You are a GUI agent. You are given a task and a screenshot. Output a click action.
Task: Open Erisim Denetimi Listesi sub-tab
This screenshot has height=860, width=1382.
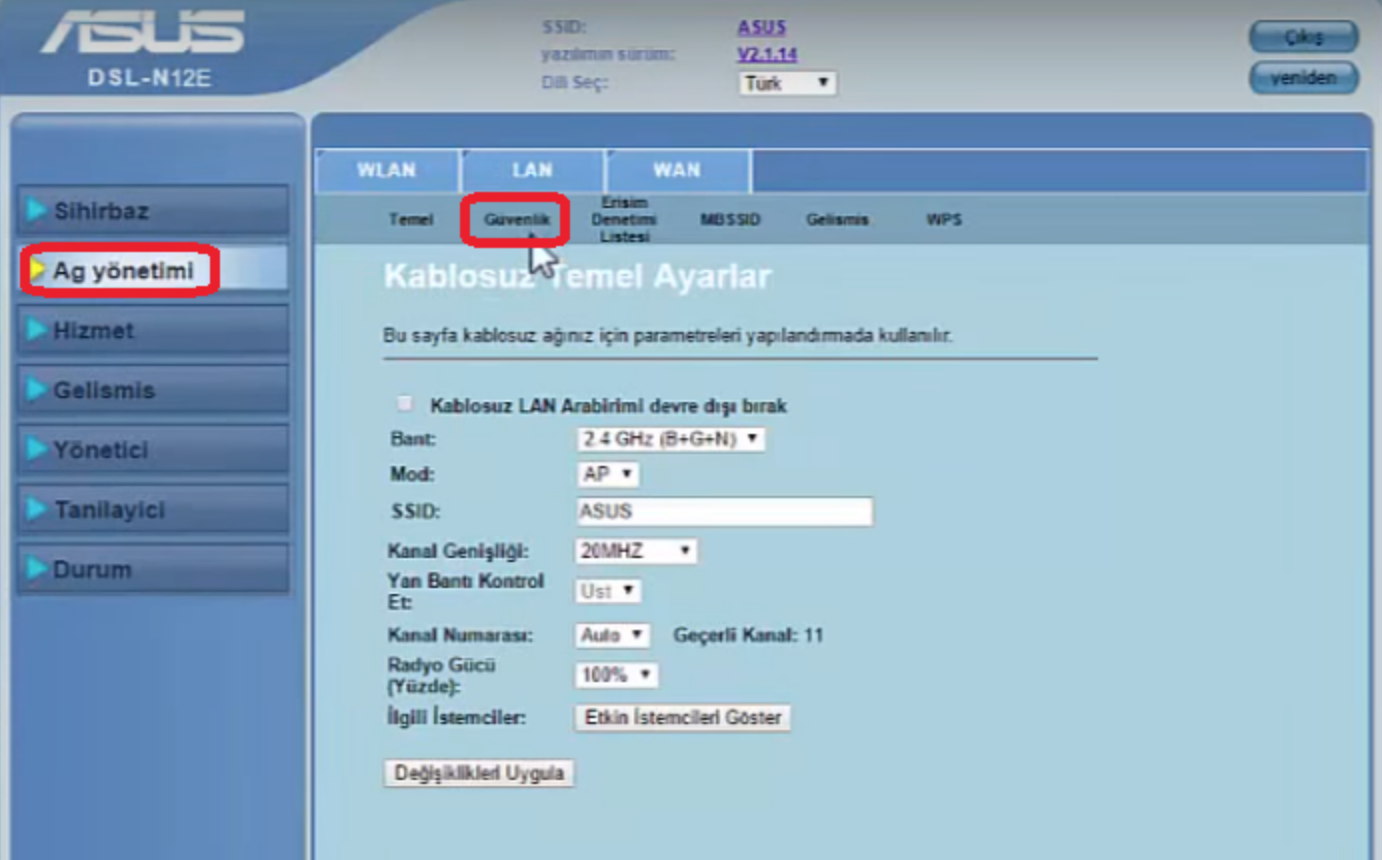[x=624, y=219]
